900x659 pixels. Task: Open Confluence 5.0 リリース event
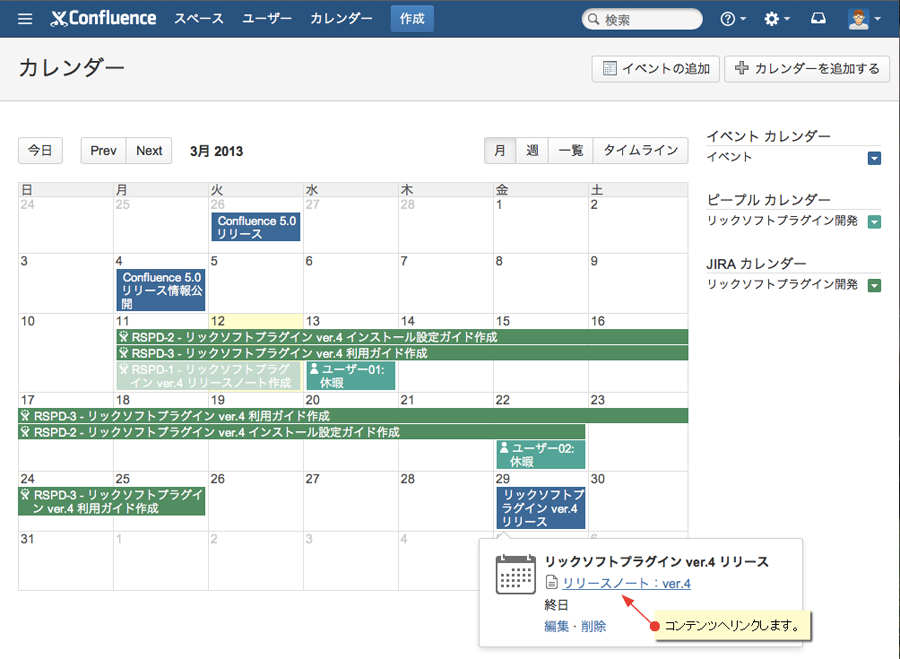[255, 227]
